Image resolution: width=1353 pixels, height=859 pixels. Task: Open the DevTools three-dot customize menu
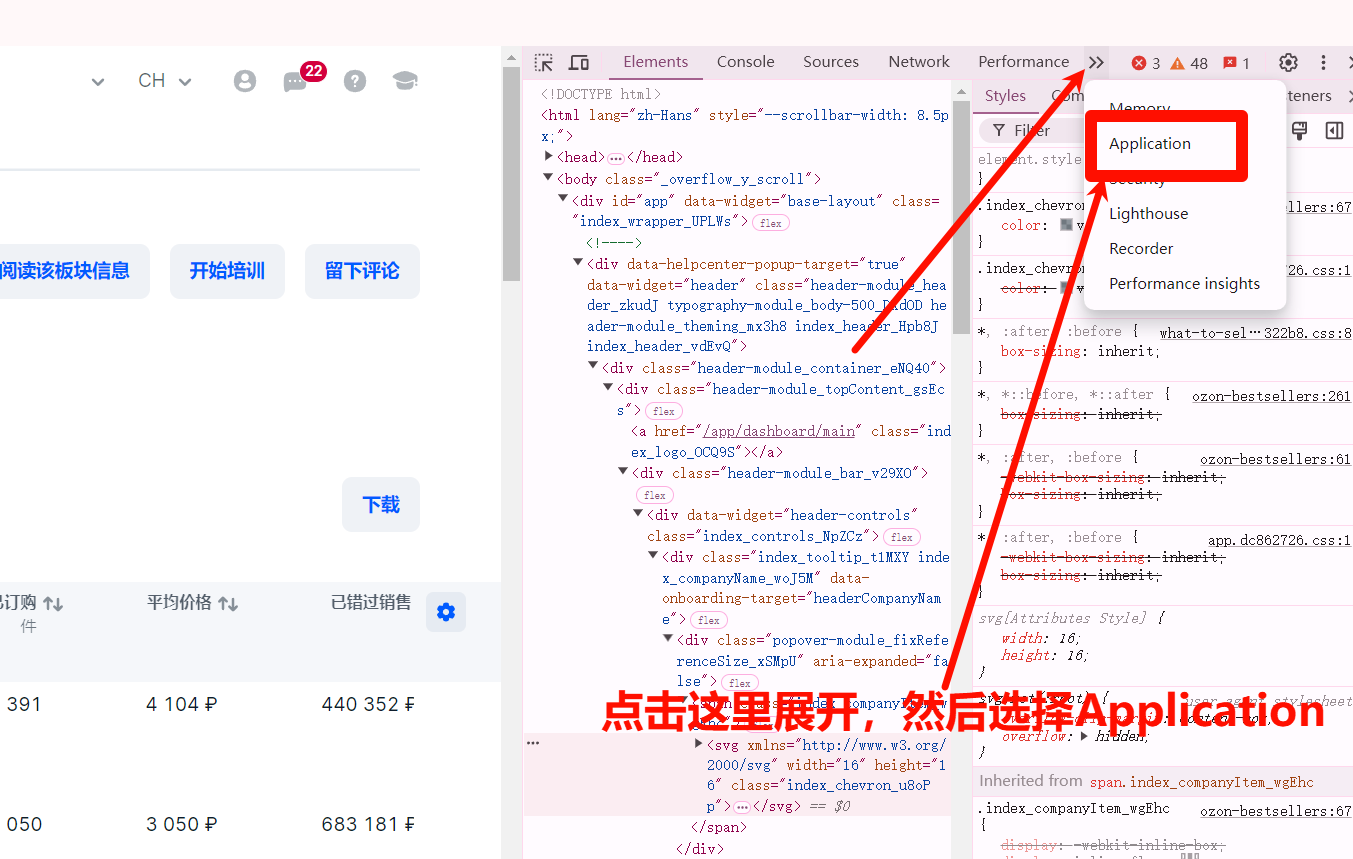(x=1323, y=62)
